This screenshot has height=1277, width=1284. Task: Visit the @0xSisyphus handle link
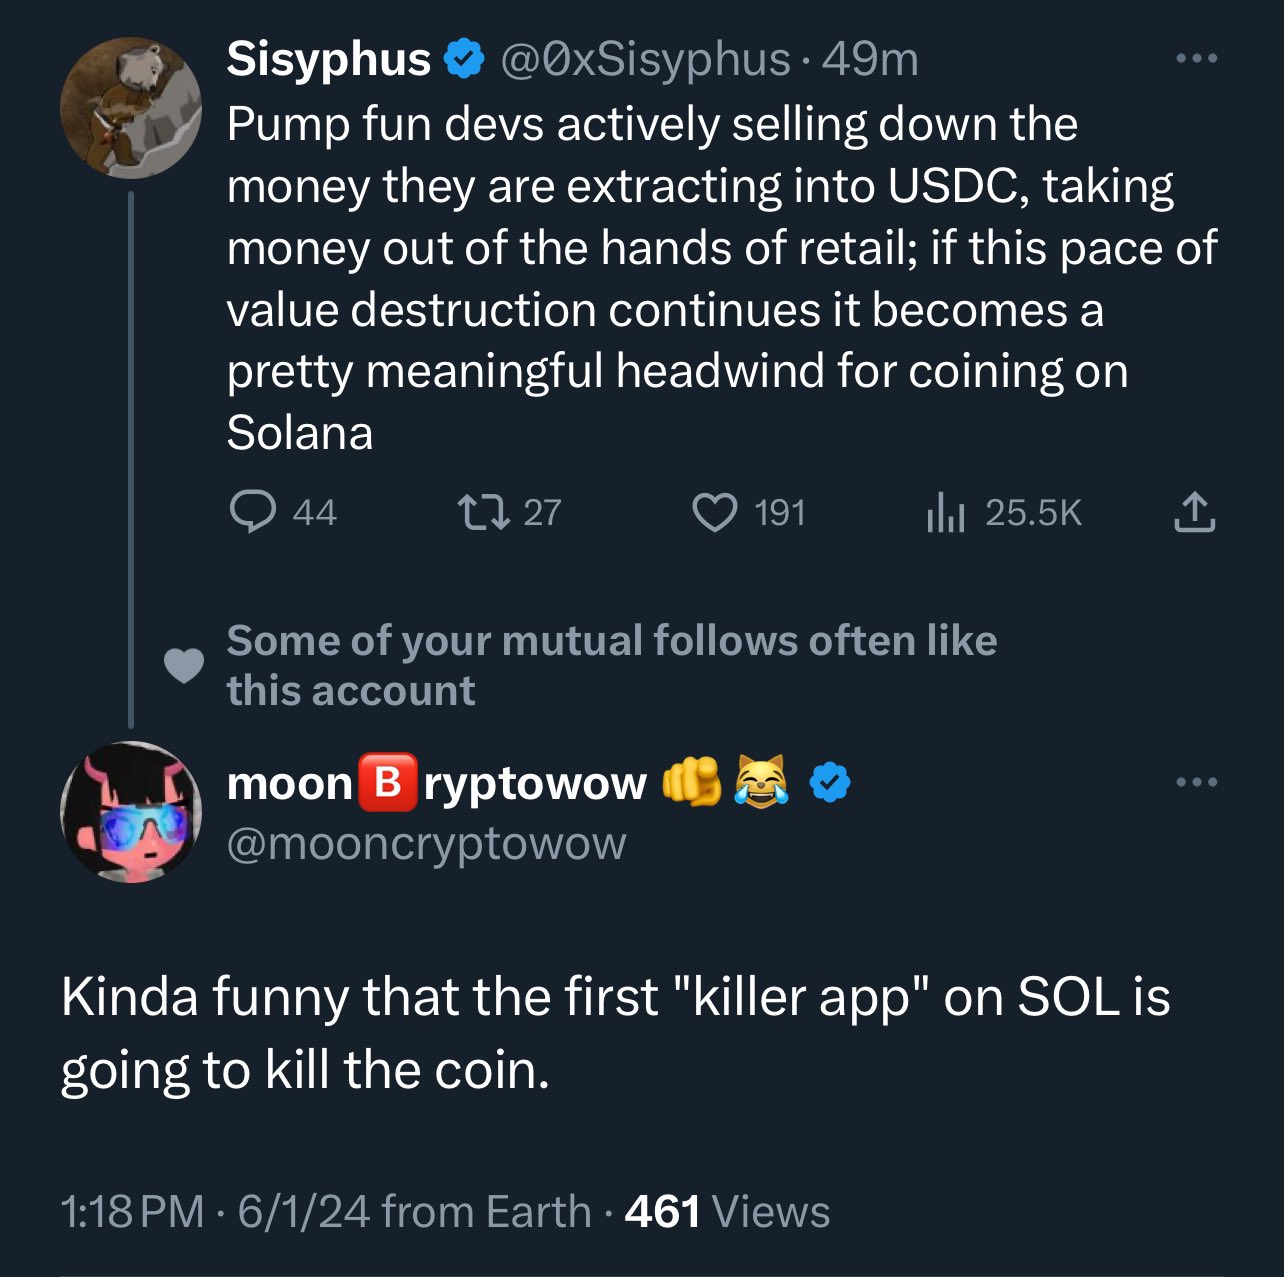[x=644, y=60]
